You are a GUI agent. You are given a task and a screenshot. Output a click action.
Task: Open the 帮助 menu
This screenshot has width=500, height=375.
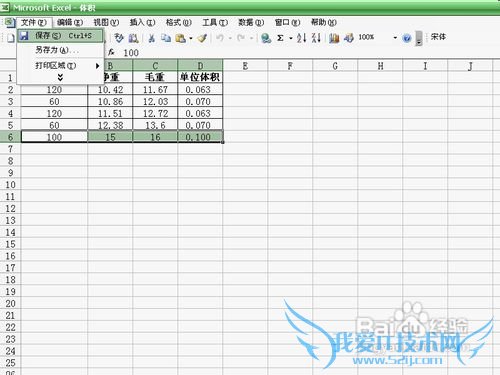pos(324,23)
